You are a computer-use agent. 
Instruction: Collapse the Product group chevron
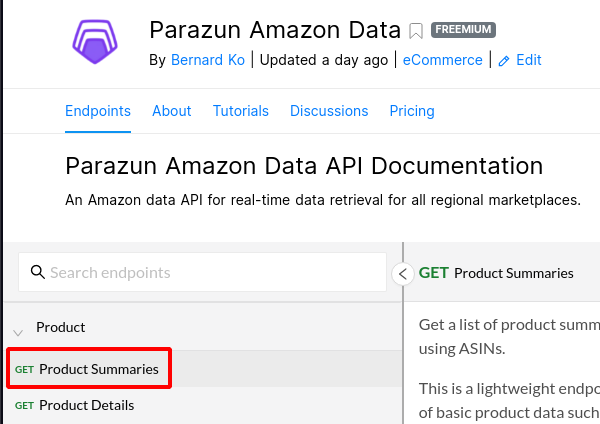(18, 333)
